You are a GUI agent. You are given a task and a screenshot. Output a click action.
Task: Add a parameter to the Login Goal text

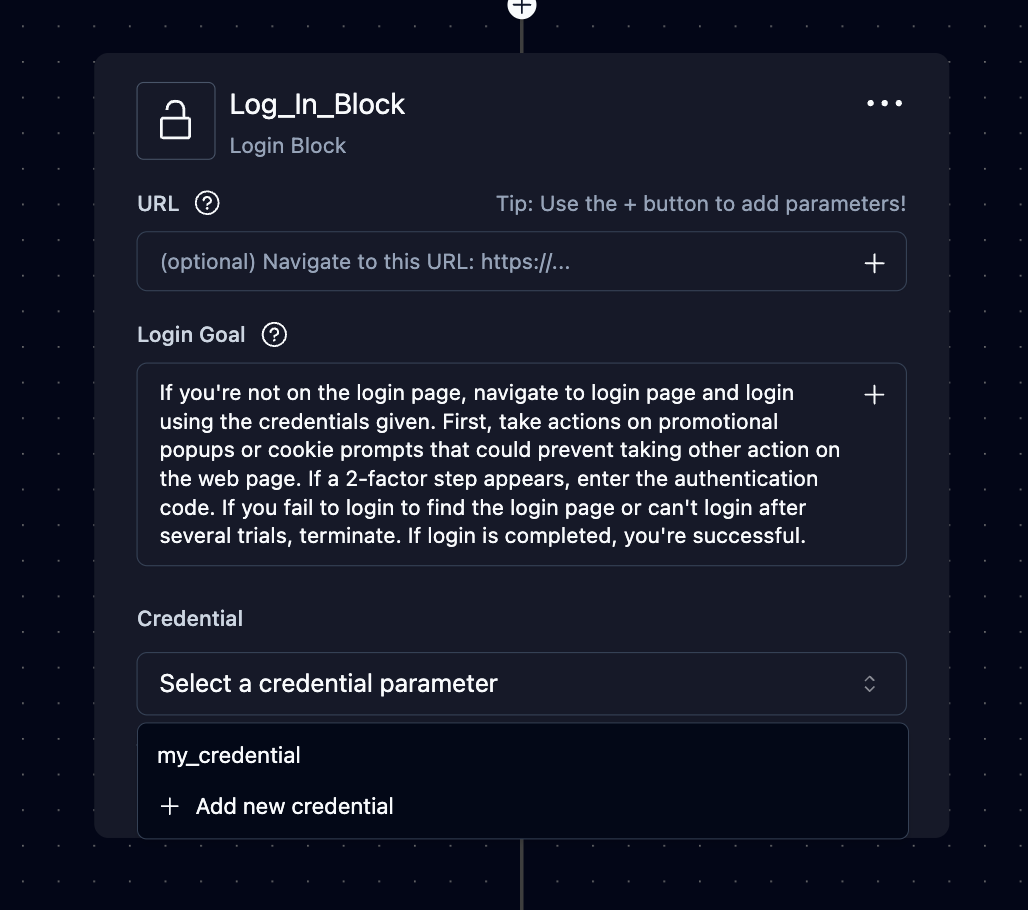coord(874,395)
